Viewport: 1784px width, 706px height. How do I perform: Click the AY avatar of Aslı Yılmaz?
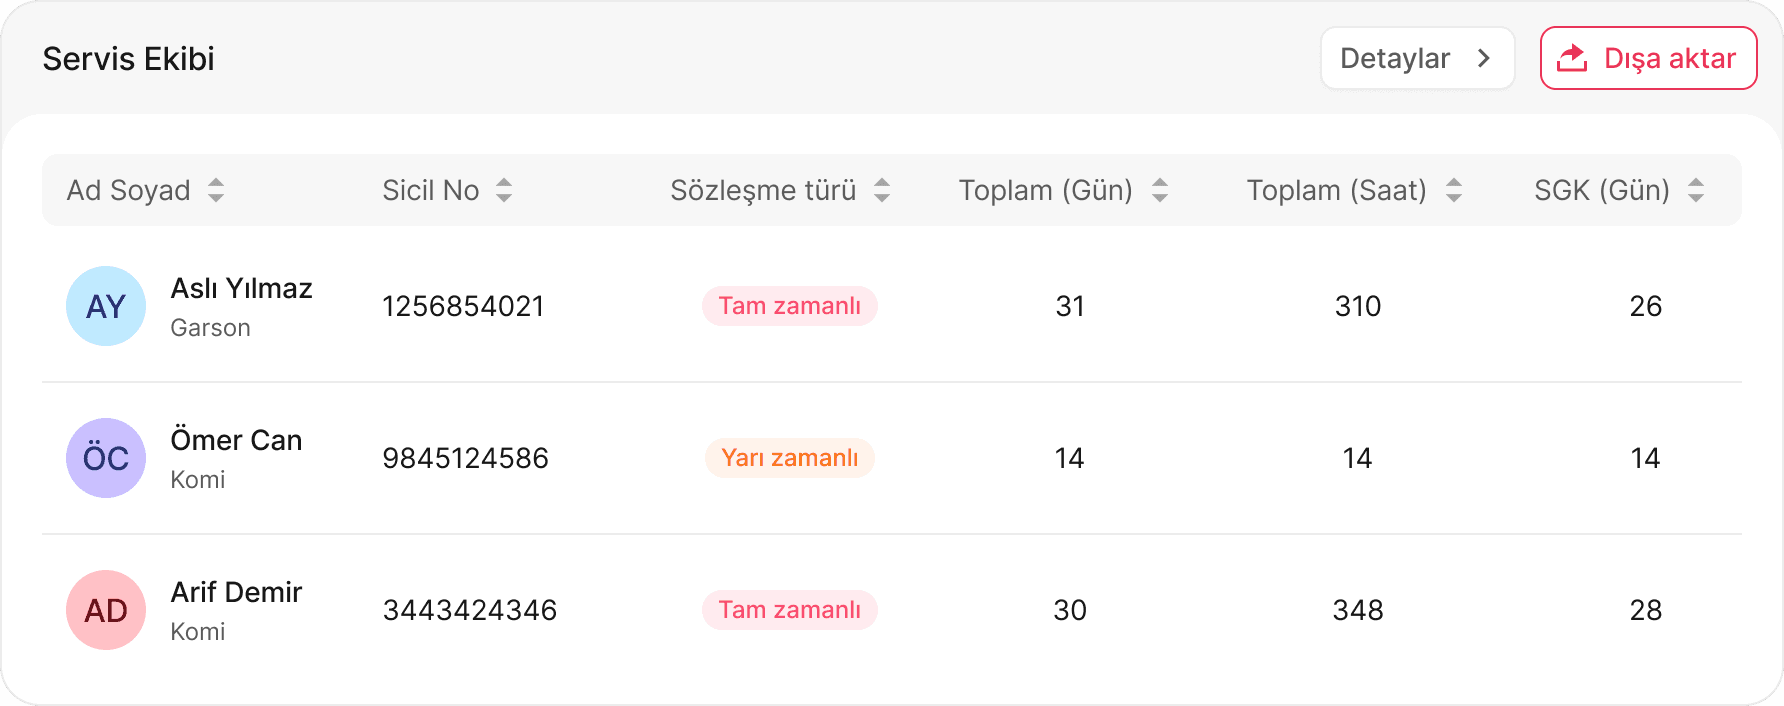coord(106,306)
